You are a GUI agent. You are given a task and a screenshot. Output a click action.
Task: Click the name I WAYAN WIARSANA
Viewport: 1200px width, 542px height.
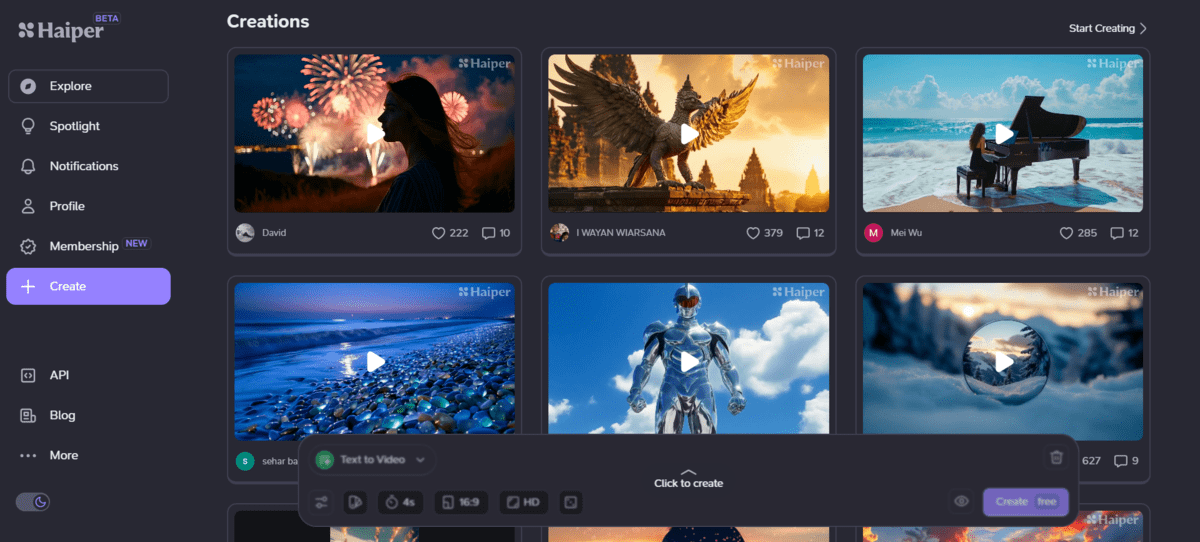click(x=621, y=233)
